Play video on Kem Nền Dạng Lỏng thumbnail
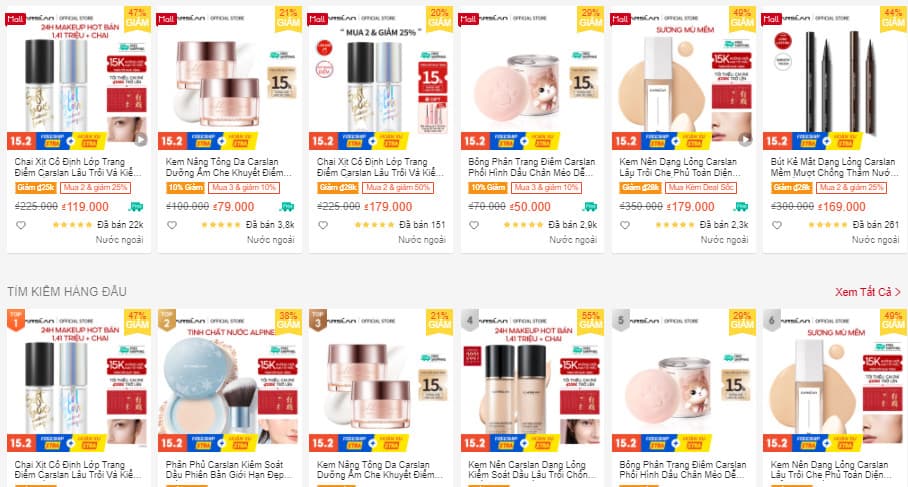 (745, 139)
